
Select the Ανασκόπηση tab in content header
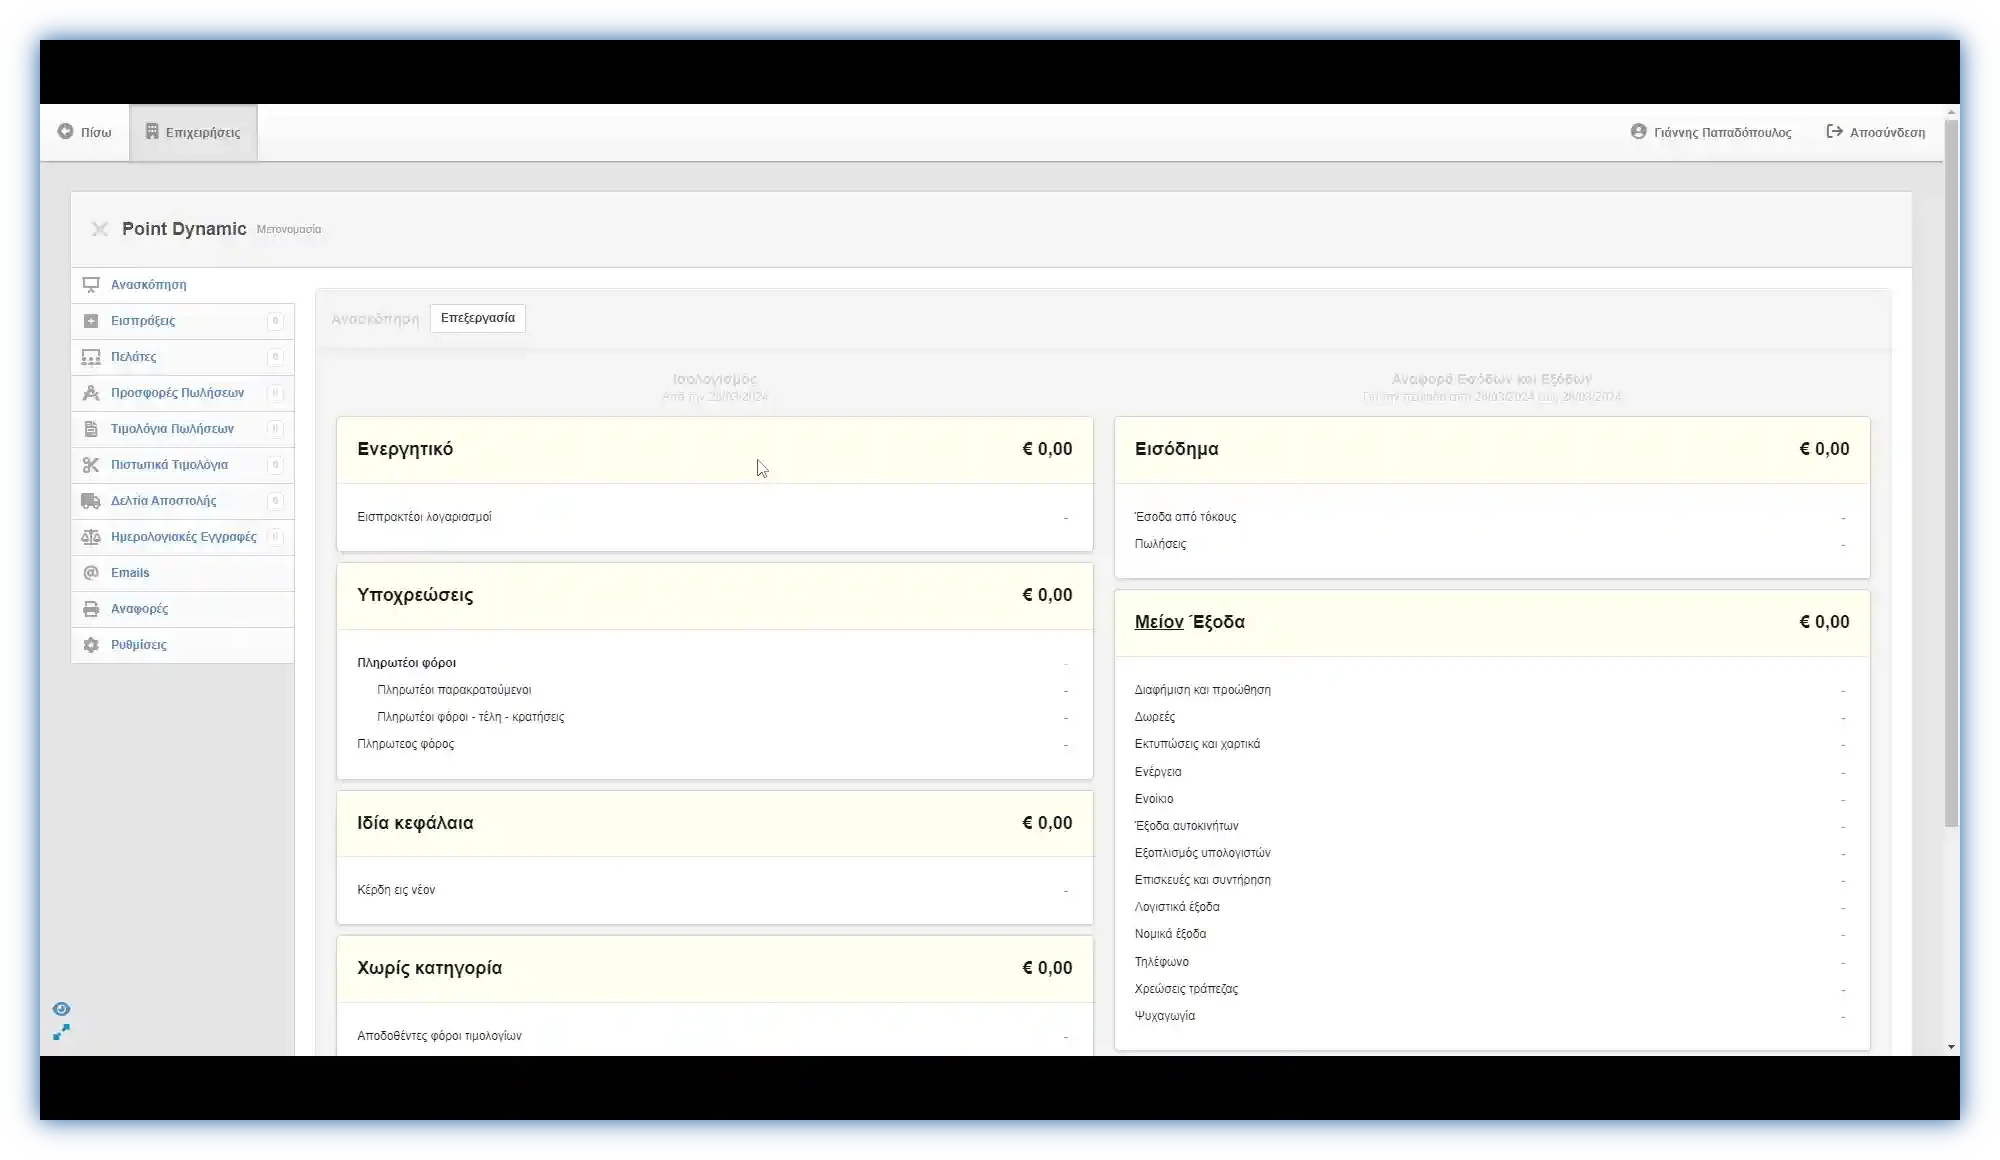pyautogui.click(x=375, y=319)
